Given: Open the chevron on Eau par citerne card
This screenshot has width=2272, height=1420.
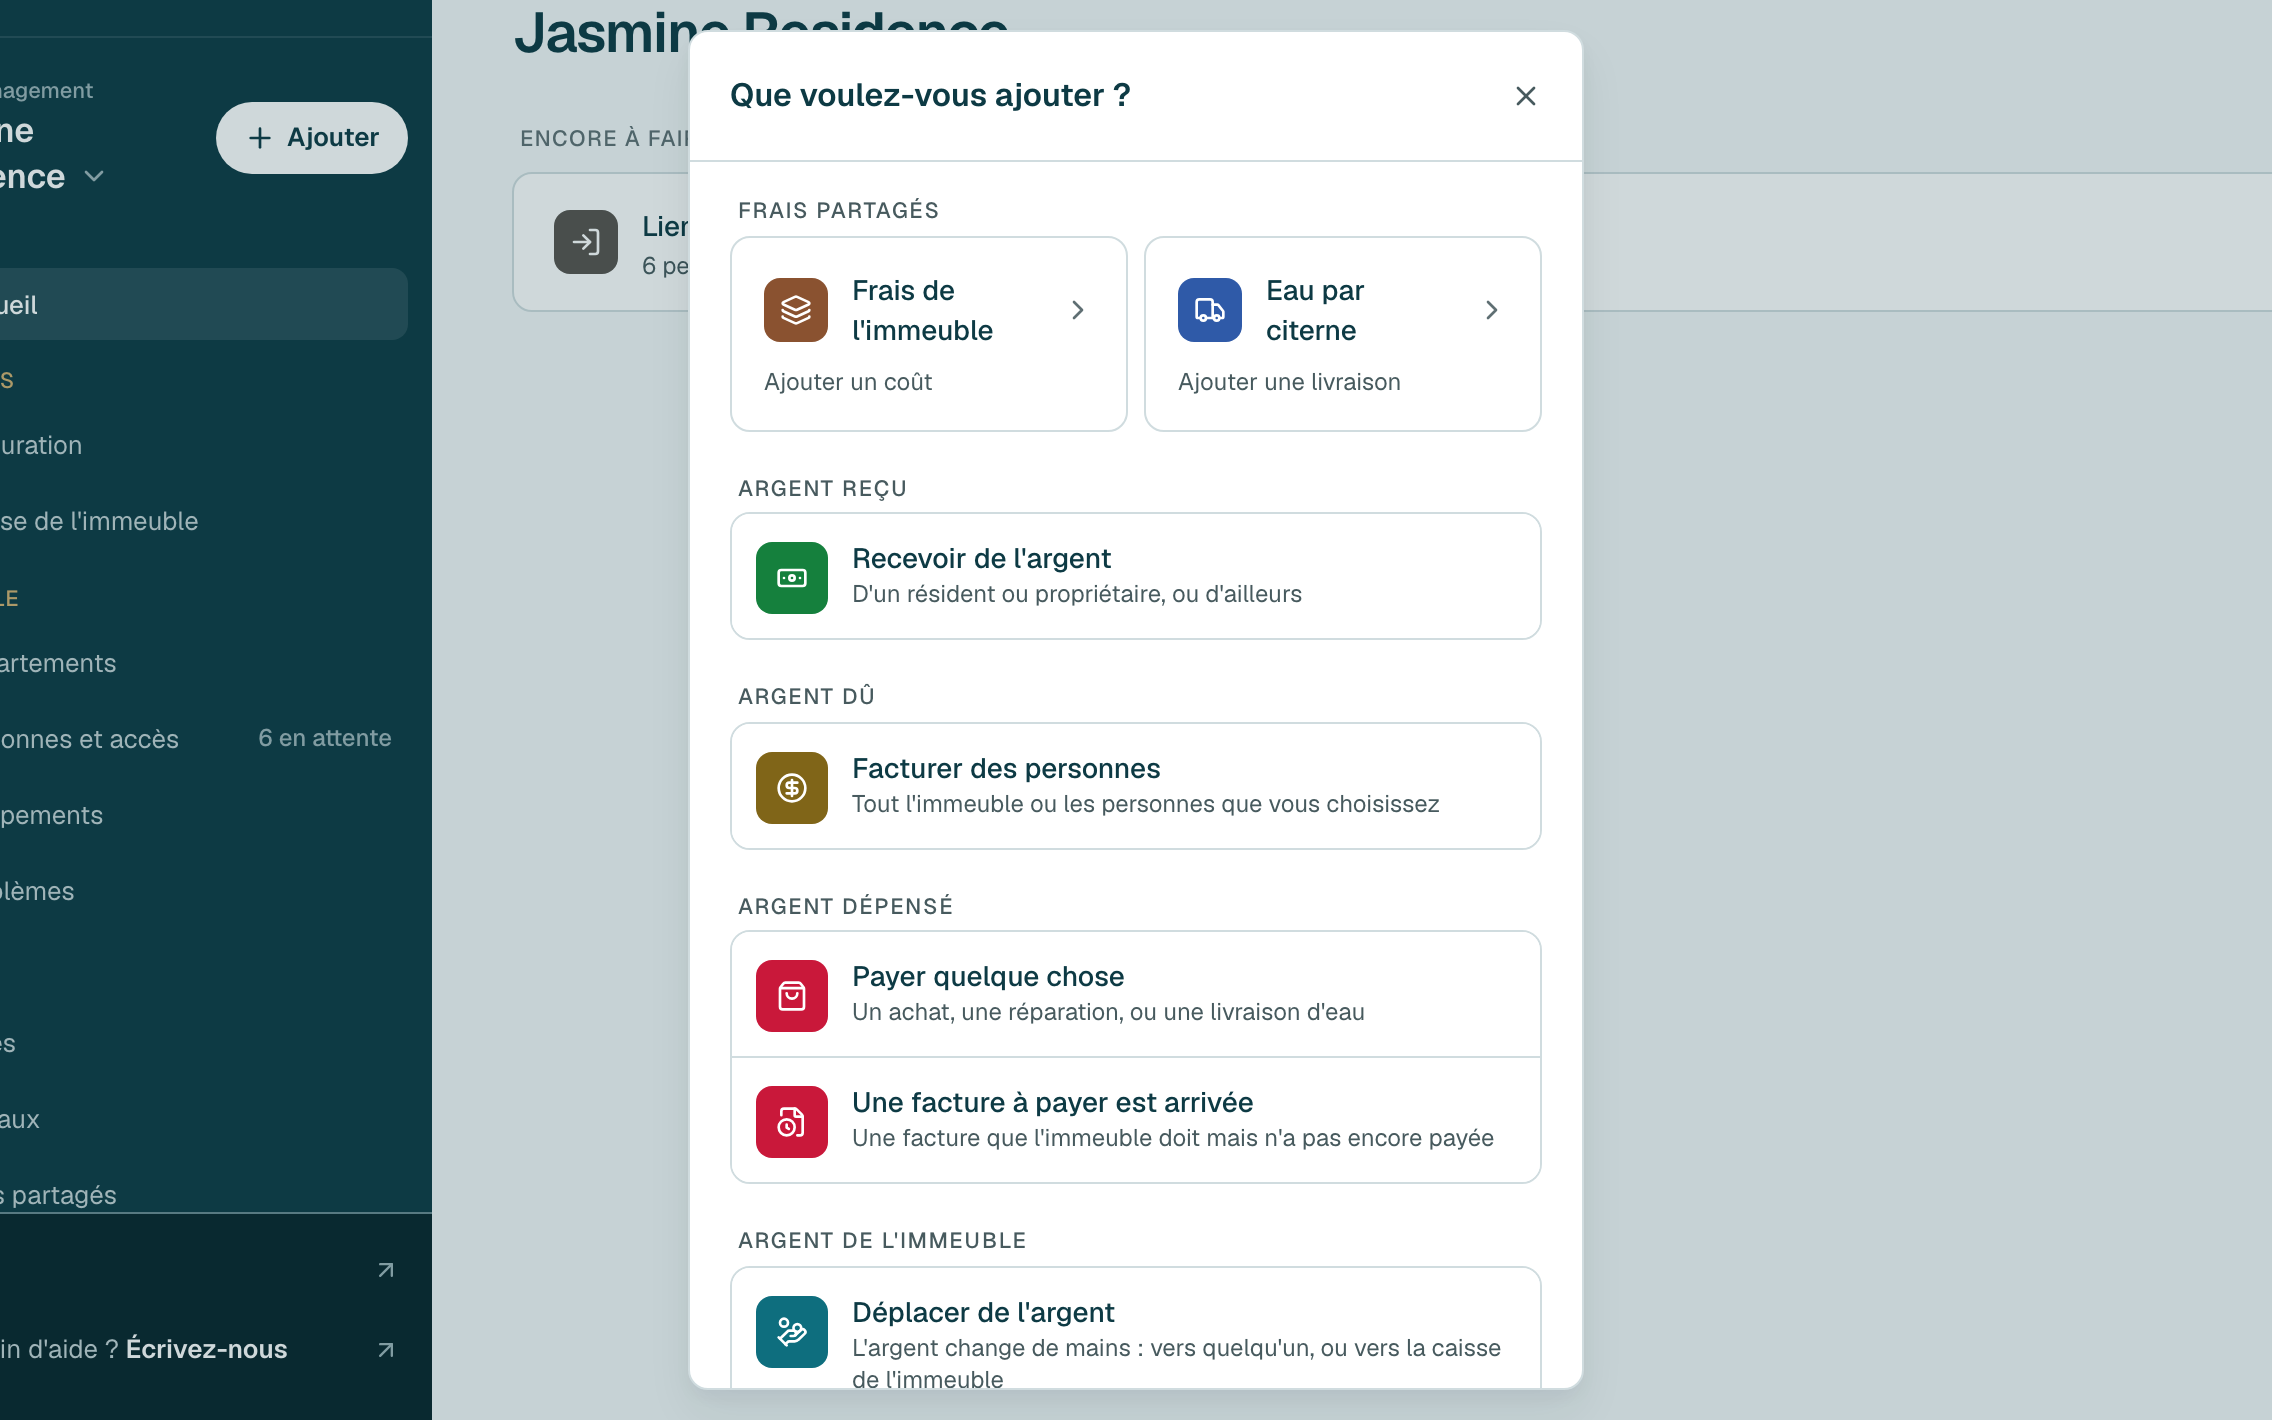Looking at the screenshot, I should pyautogui.click(x=1491, y=310).
